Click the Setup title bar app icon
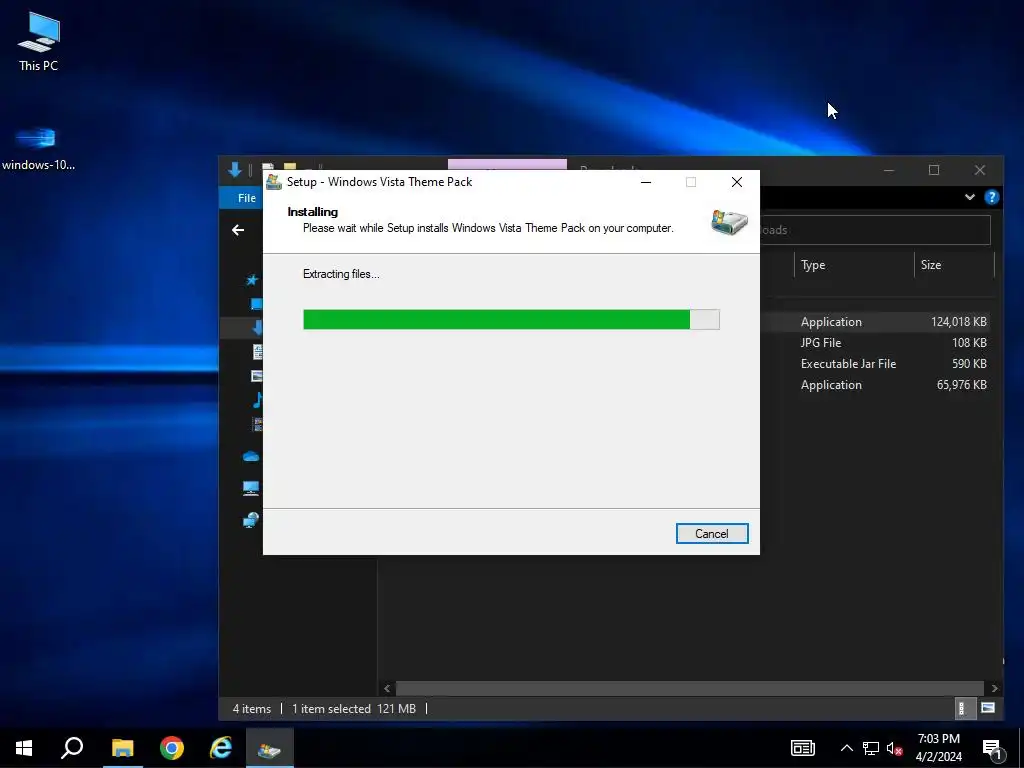Screen dimensions: 1024x768 (274, 182)
